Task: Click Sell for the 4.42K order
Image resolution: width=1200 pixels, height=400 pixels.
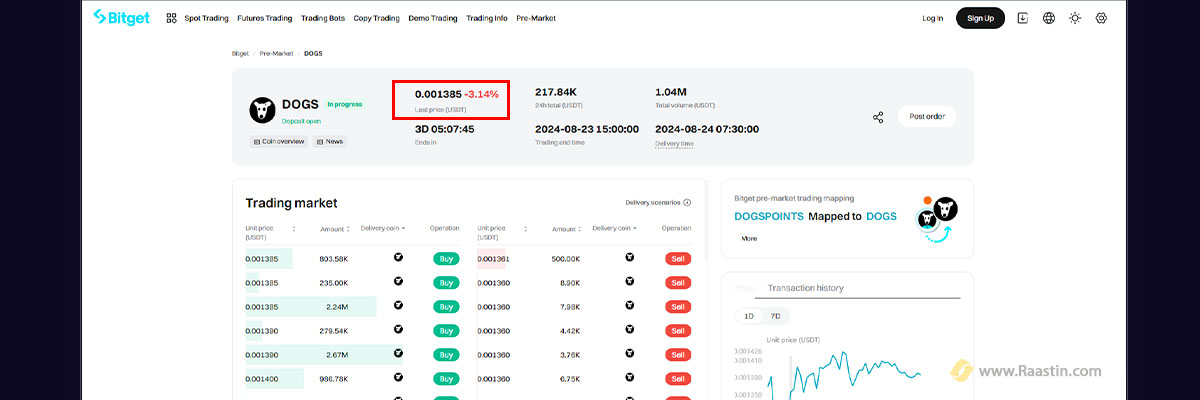Action: [x=678, y=330]
